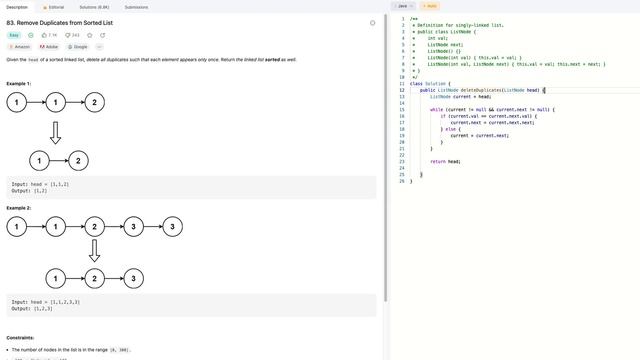
Task: Click line number 1 in gutter
Action: pos(403,19)
